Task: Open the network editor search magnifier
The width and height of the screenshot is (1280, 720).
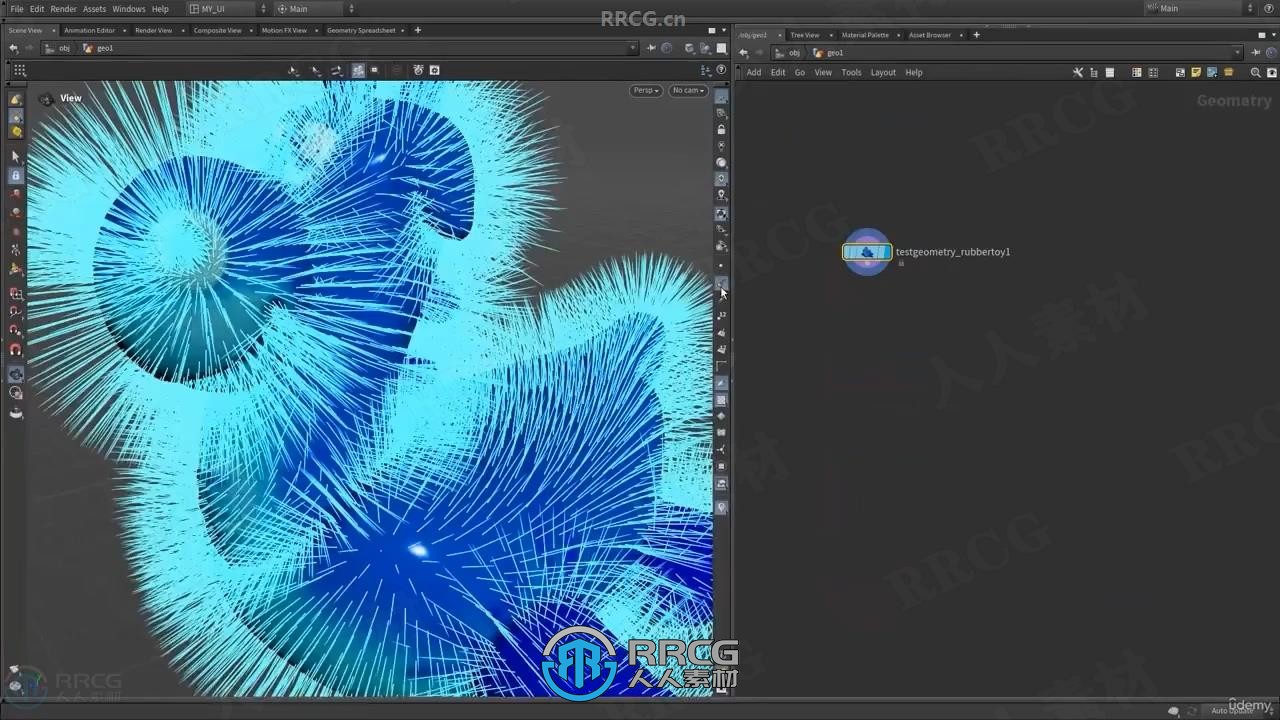Action: point(1255,72)
